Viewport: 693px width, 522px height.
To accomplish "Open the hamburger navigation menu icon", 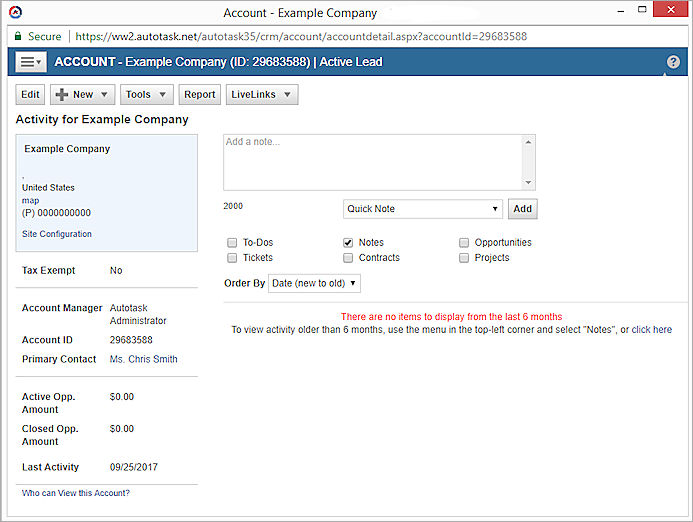I will 30,62.
